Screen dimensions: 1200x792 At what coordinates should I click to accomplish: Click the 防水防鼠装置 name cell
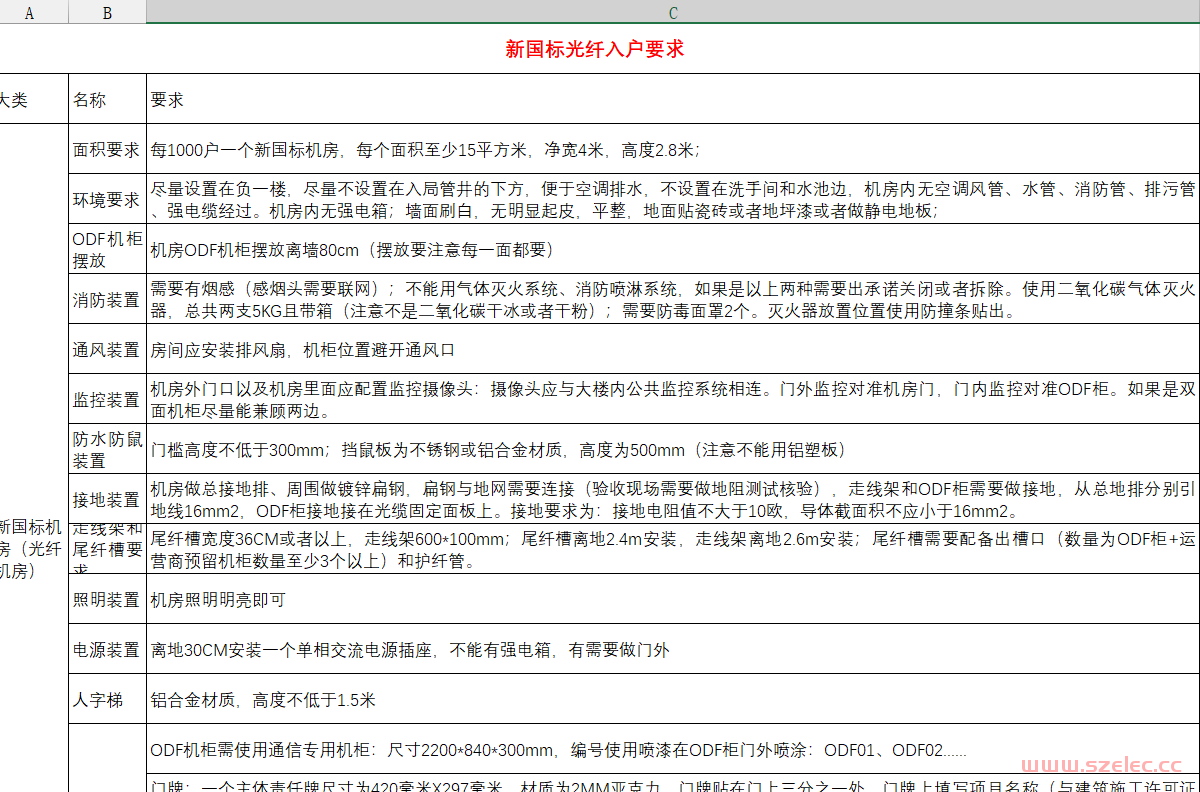(108, 449)
